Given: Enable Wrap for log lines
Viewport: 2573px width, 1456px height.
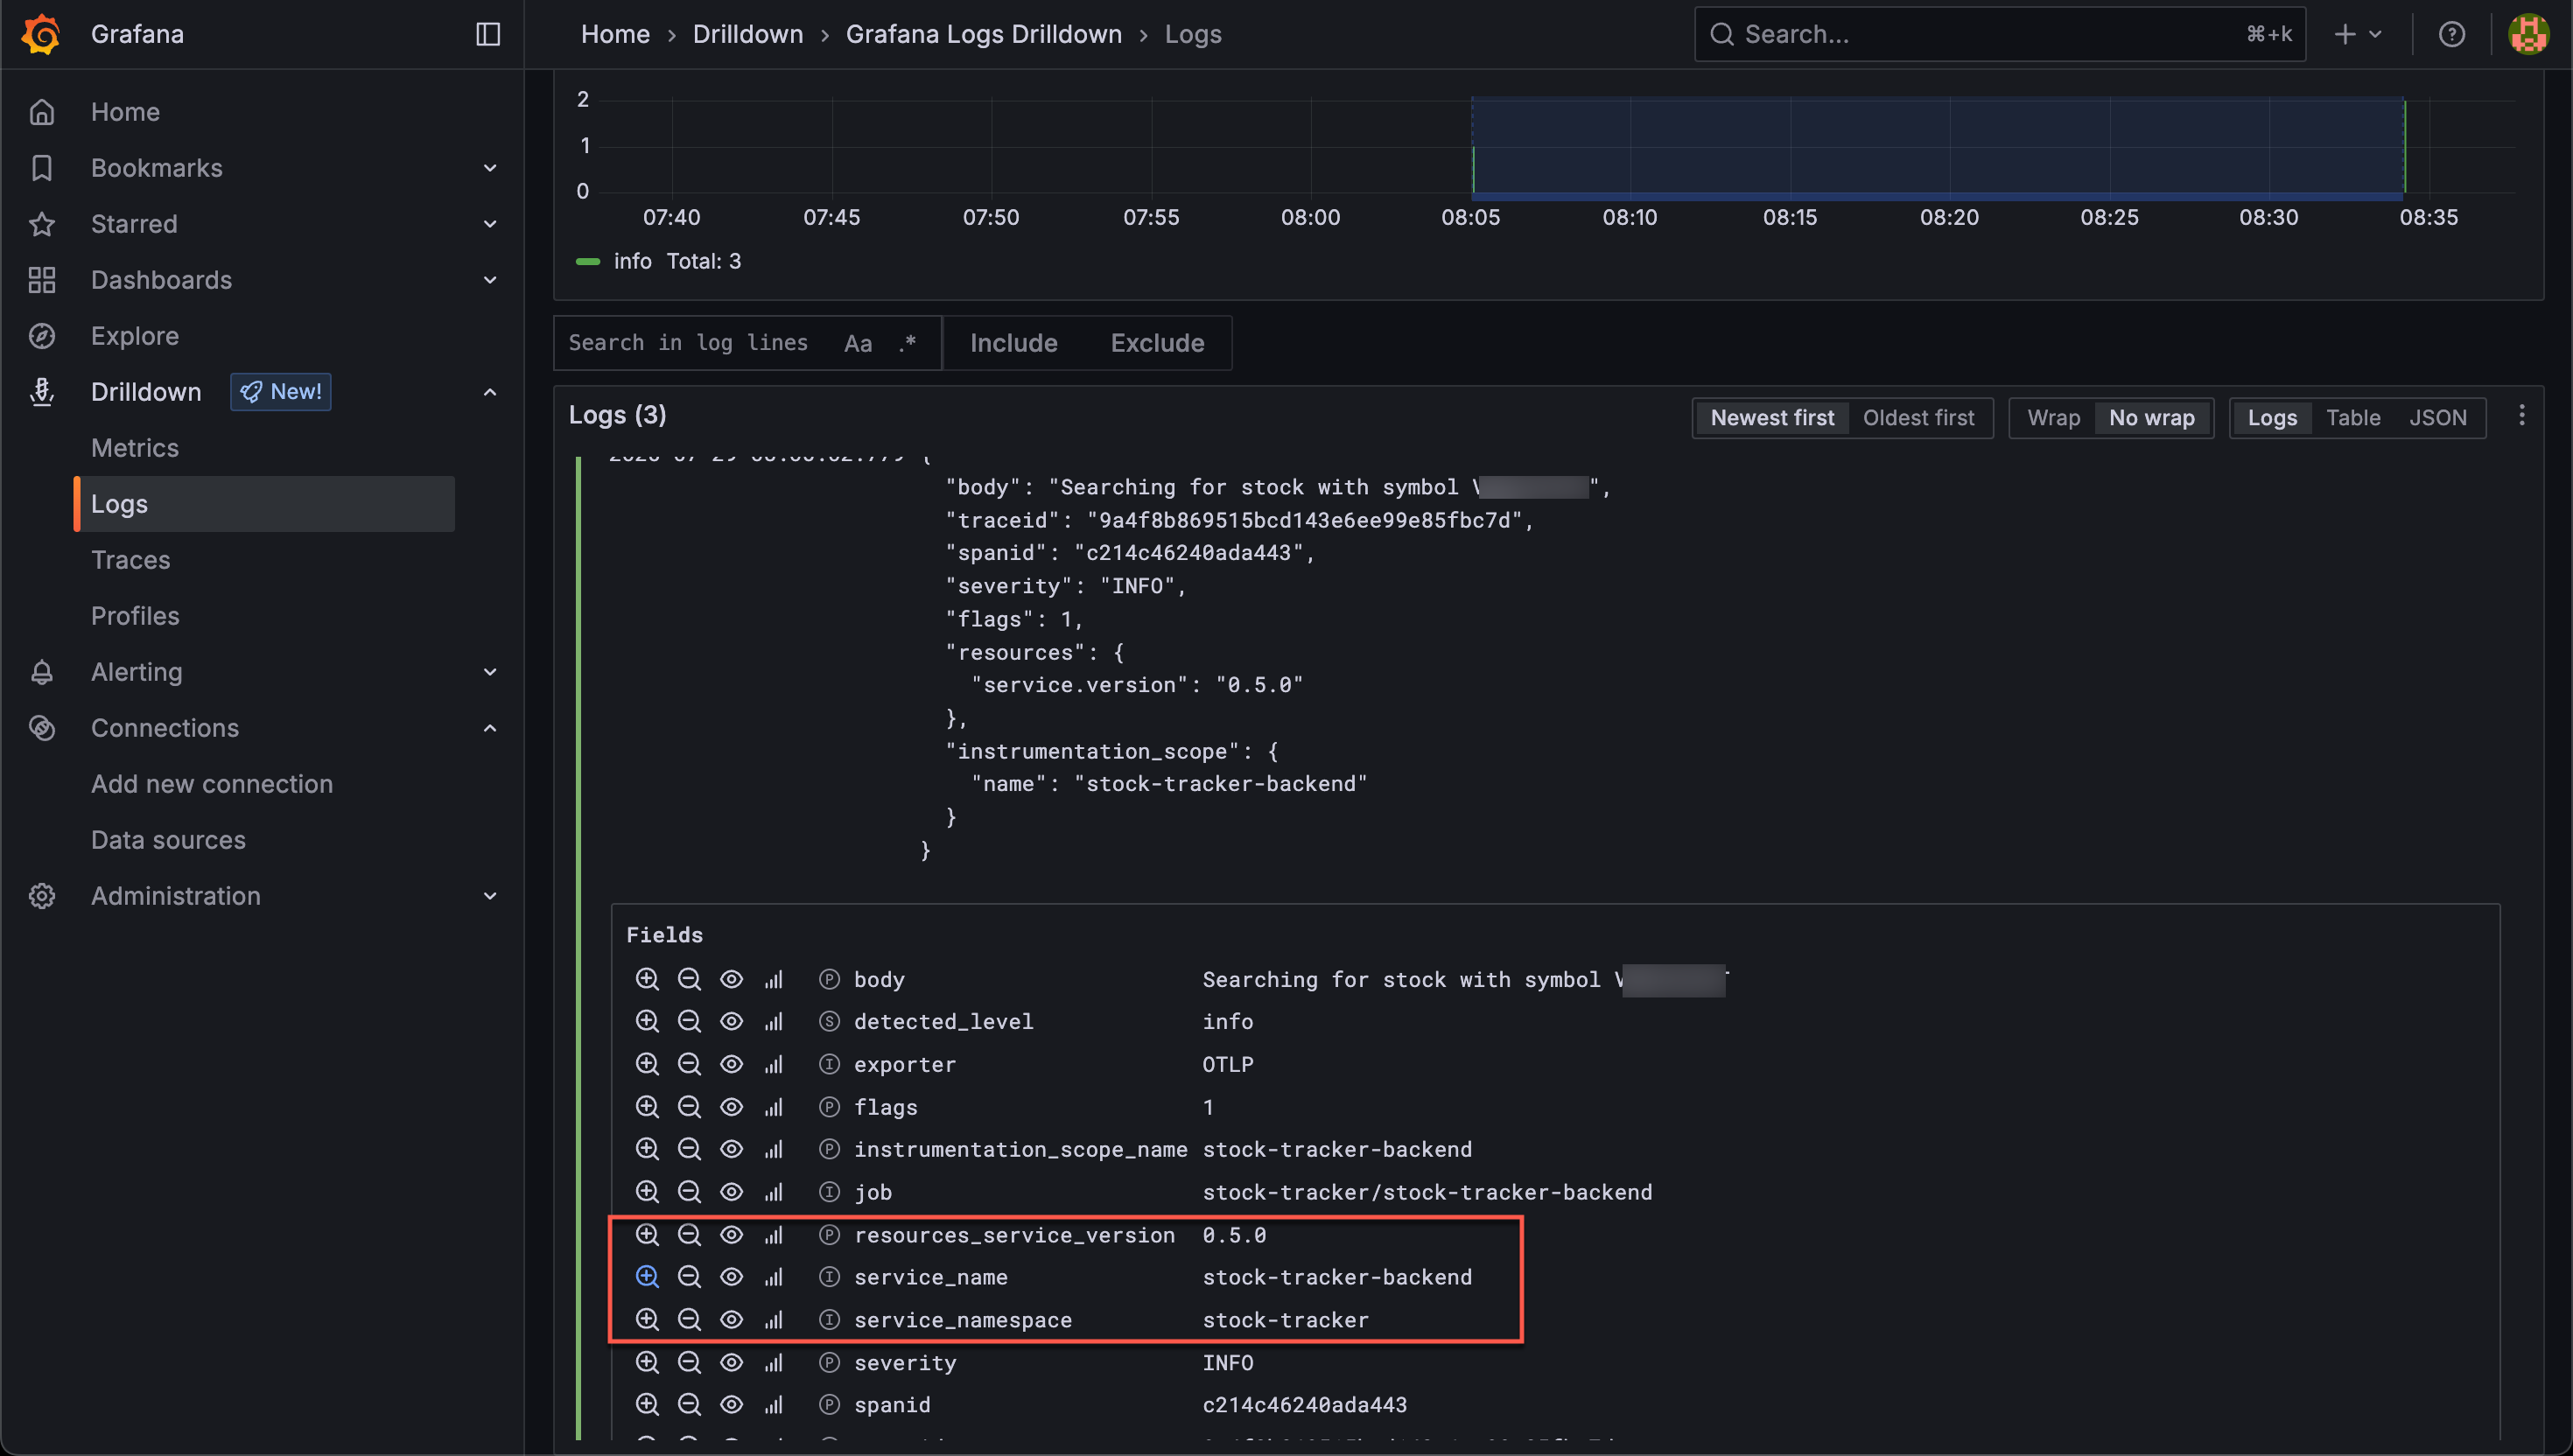Looking at the screenshot, I should pyautogui.click(x=2053, y=418).
